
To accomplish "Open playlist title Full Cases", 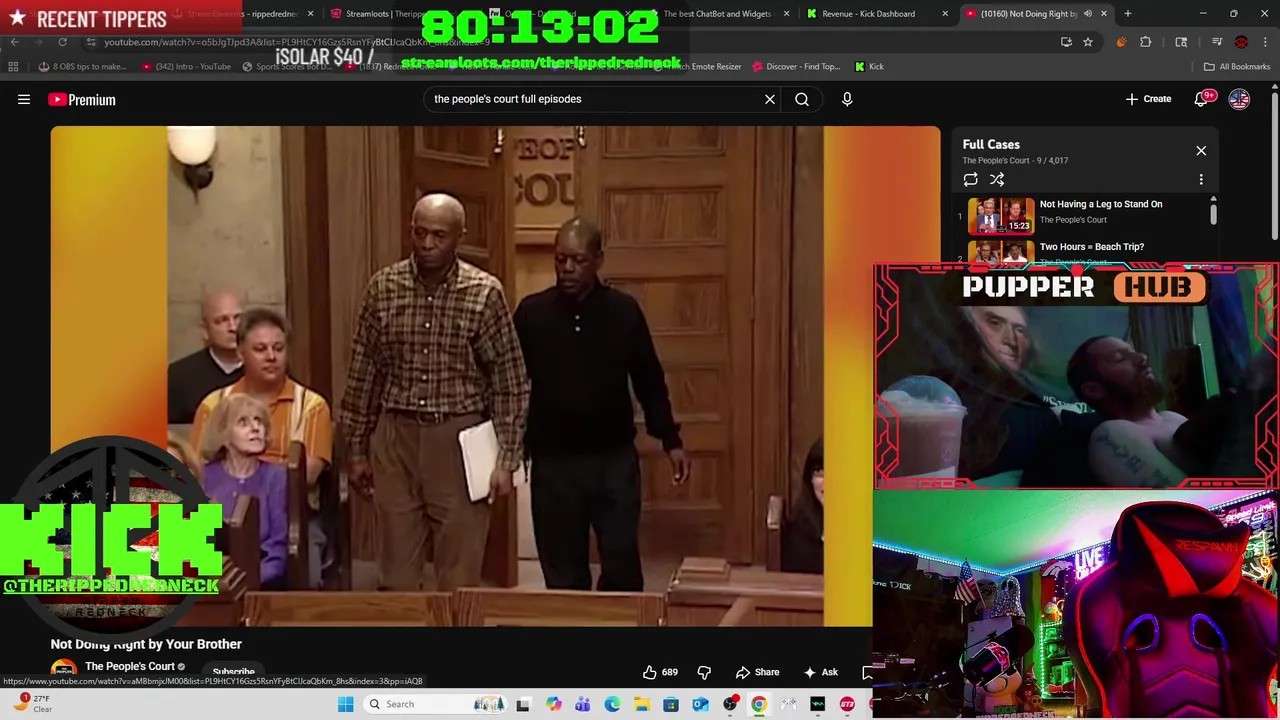I will [x=991, y=144].
